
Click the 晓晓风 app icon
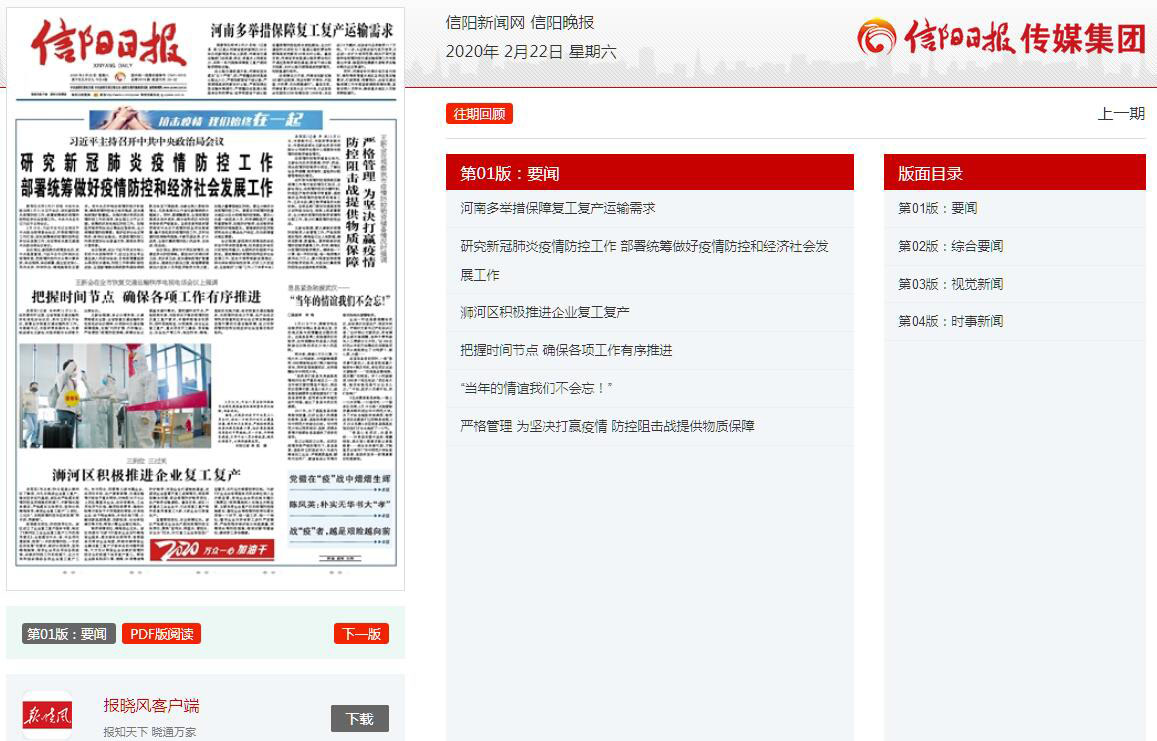click(47, 715)
